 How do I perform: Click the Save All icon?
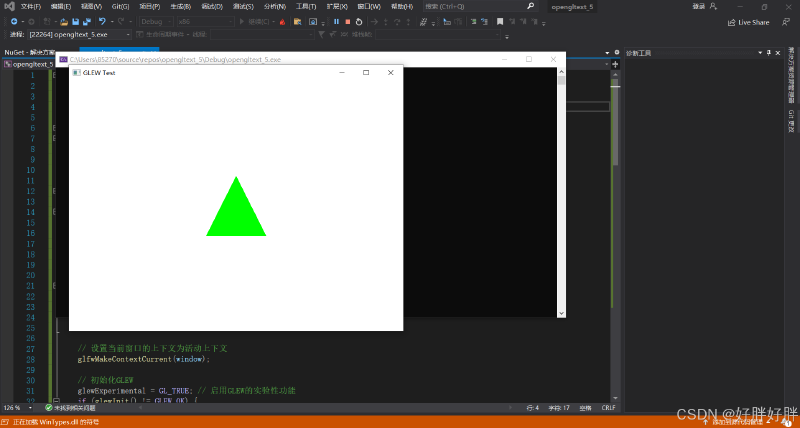tap(86, 22)
